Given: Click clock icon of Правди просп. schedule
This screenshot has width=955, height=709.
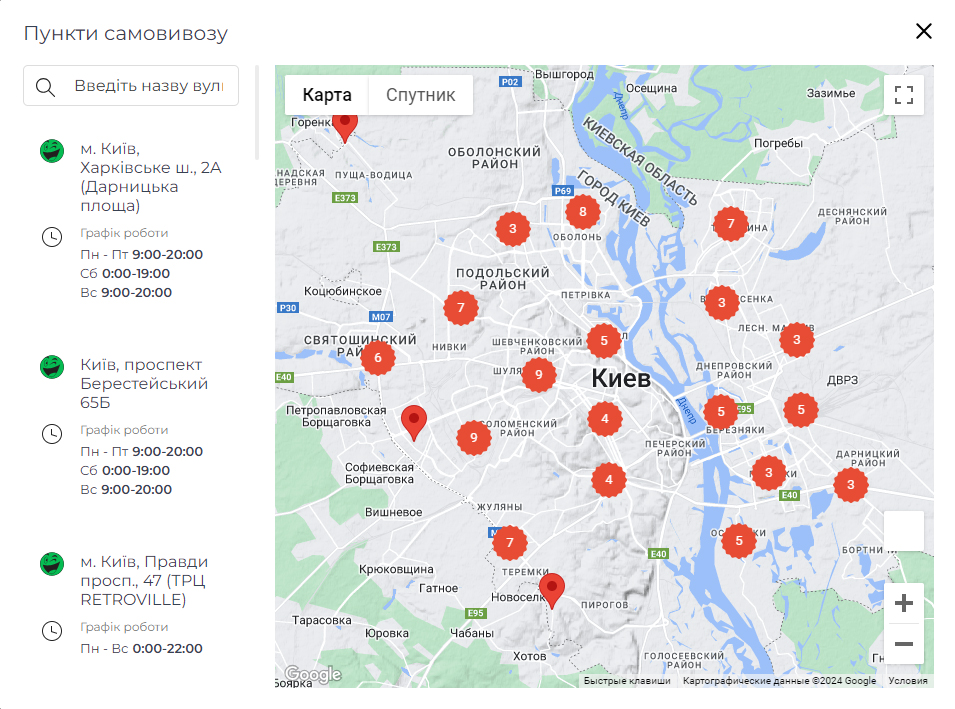Looking at the screenshot, I should [x=52, y=630].
